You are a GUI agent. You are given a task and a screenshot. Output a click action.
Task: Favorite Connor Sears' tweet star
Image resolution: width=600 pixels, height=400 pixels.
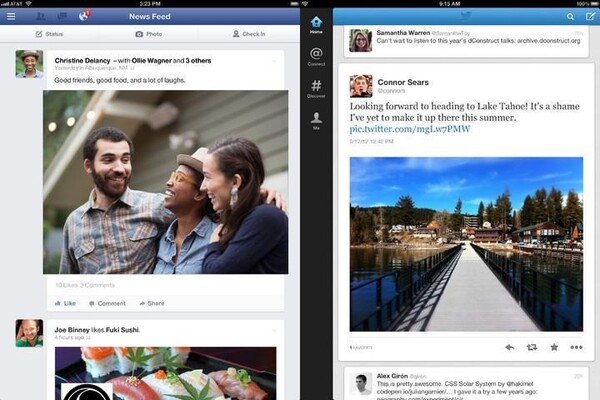pyautogui.click(x=554, y=347)
